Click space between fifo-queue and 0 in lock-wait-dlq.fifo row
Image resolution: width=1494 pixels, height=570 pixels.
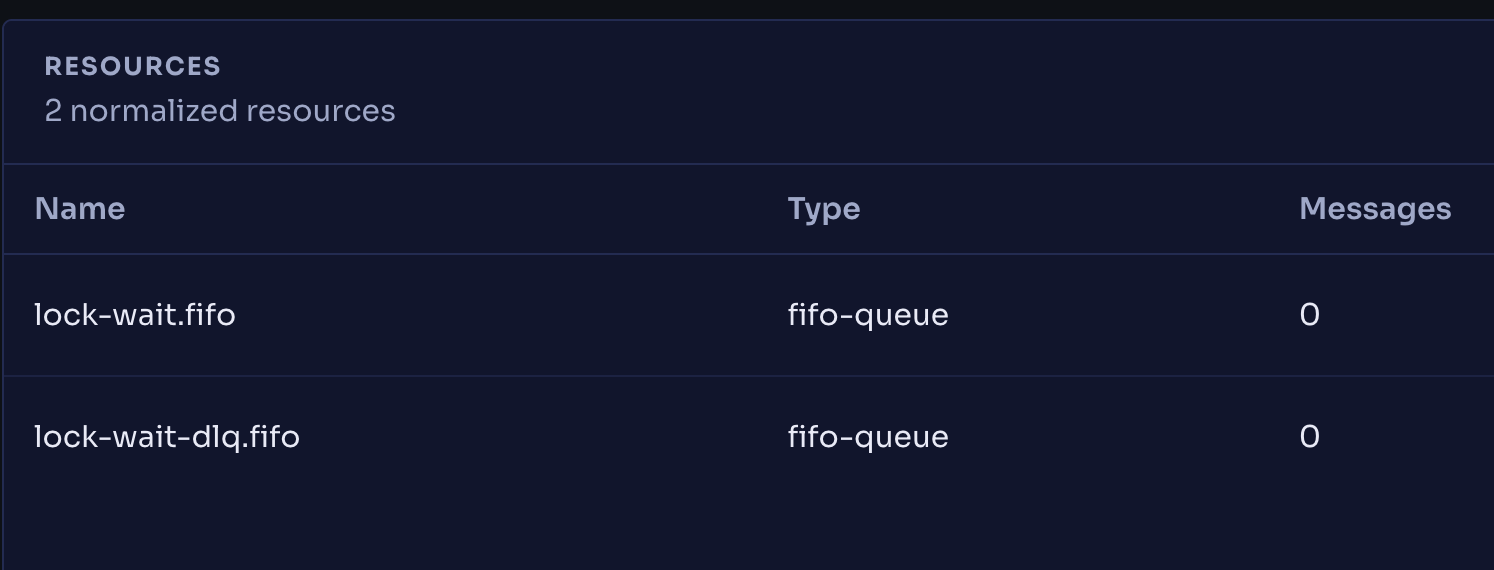pos(1124,437)
